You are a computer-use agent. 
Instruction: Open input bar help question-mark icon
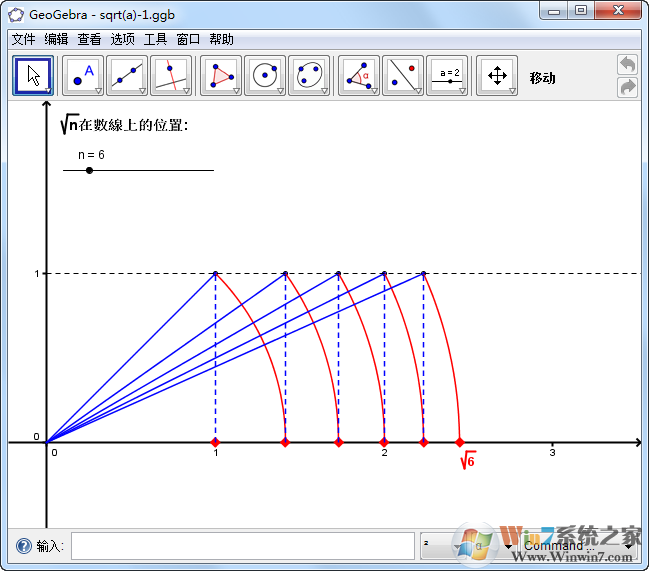[24, 546]
